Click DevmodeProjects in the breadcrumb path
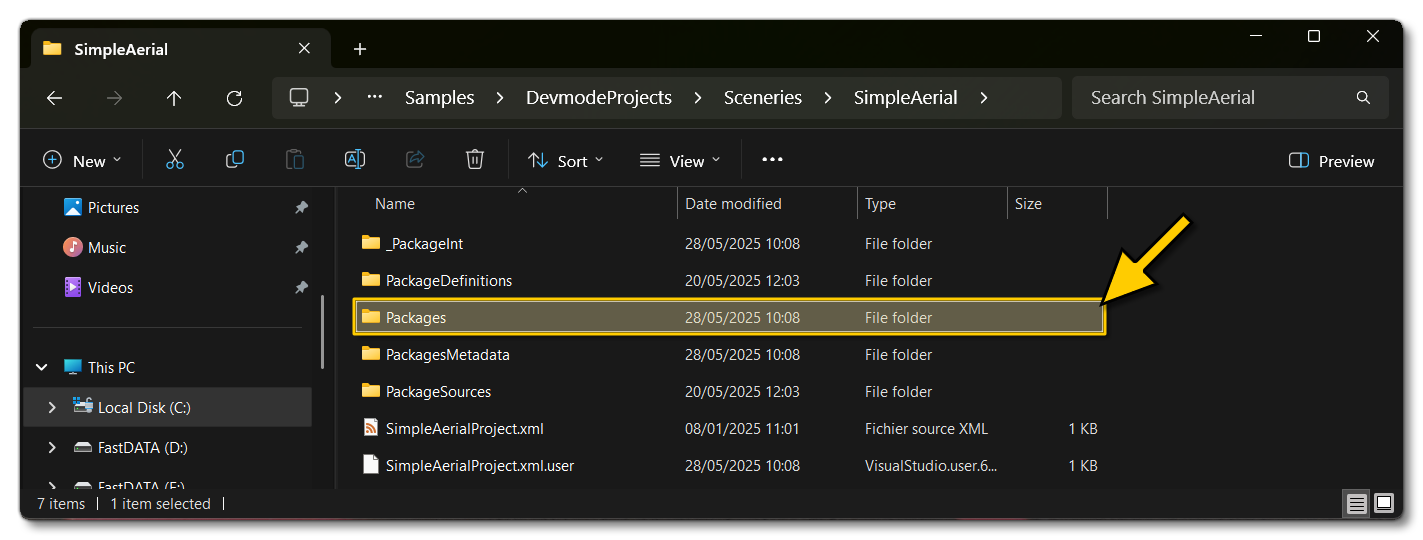The width and height of the screenshot is (1423, 540). (598, 98)
